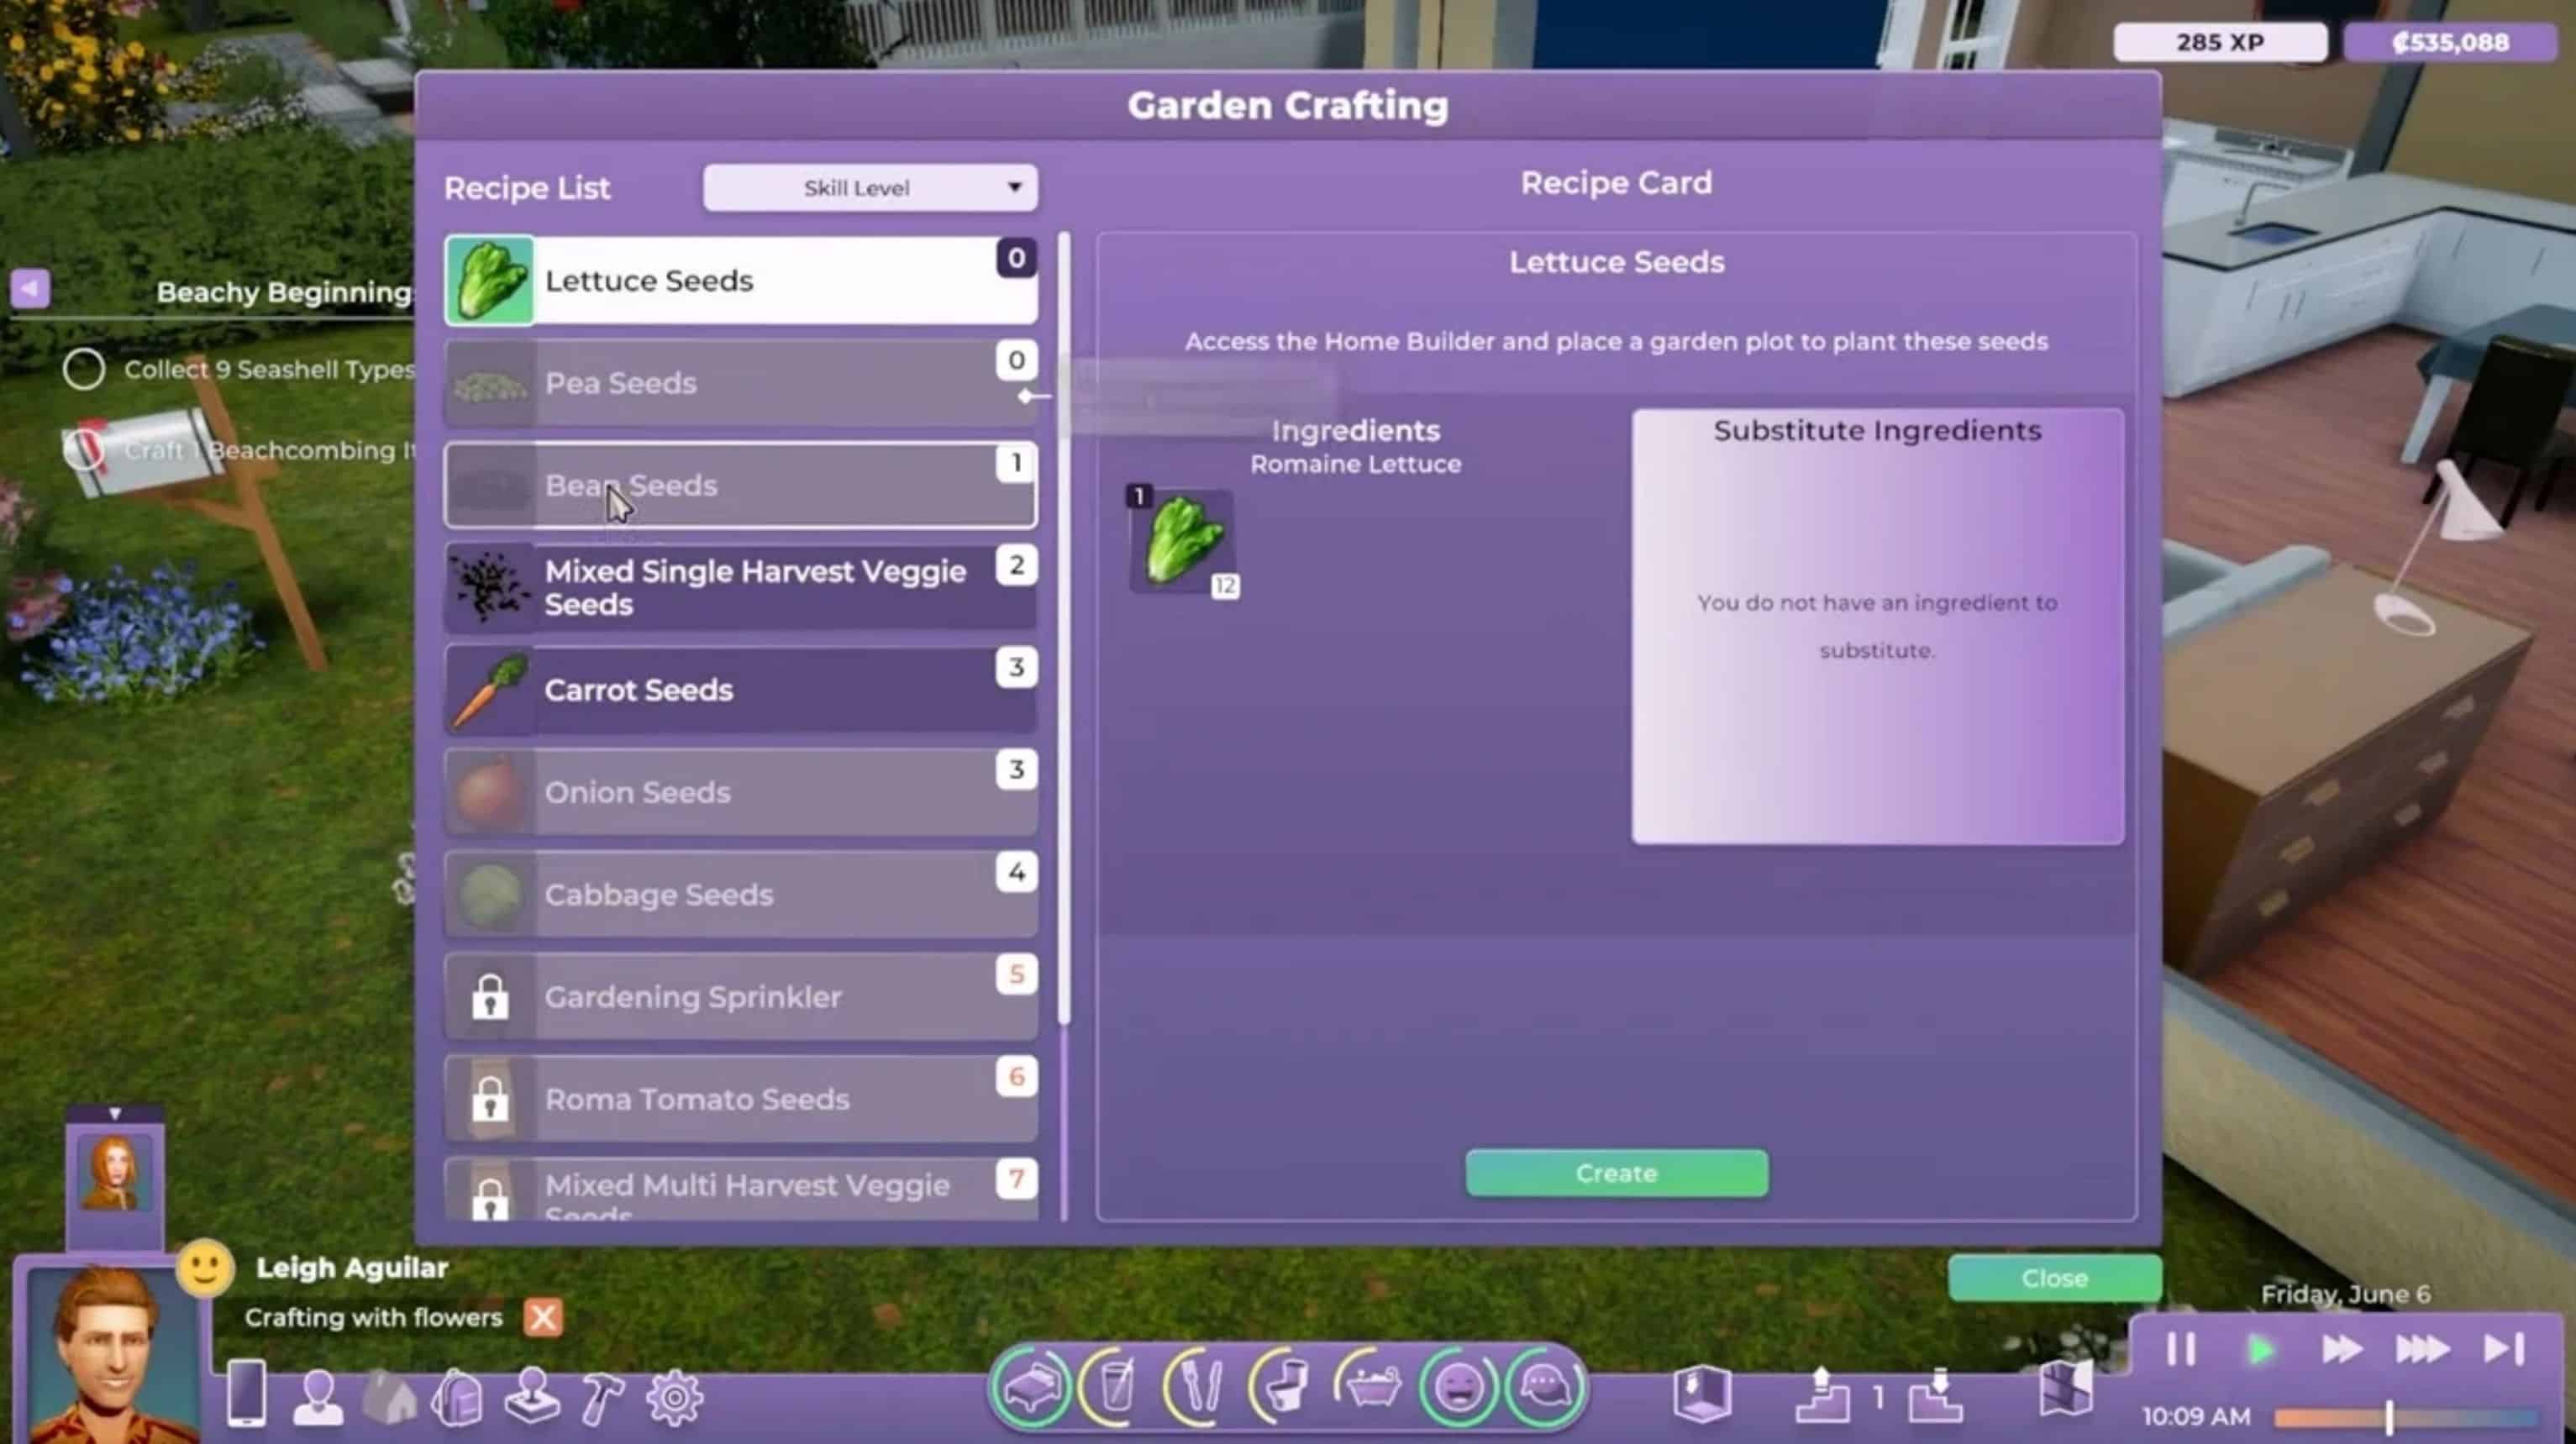
Task: Open the character profile silhouette icon
Action: pyautogui.click(x=318, y=1397)
